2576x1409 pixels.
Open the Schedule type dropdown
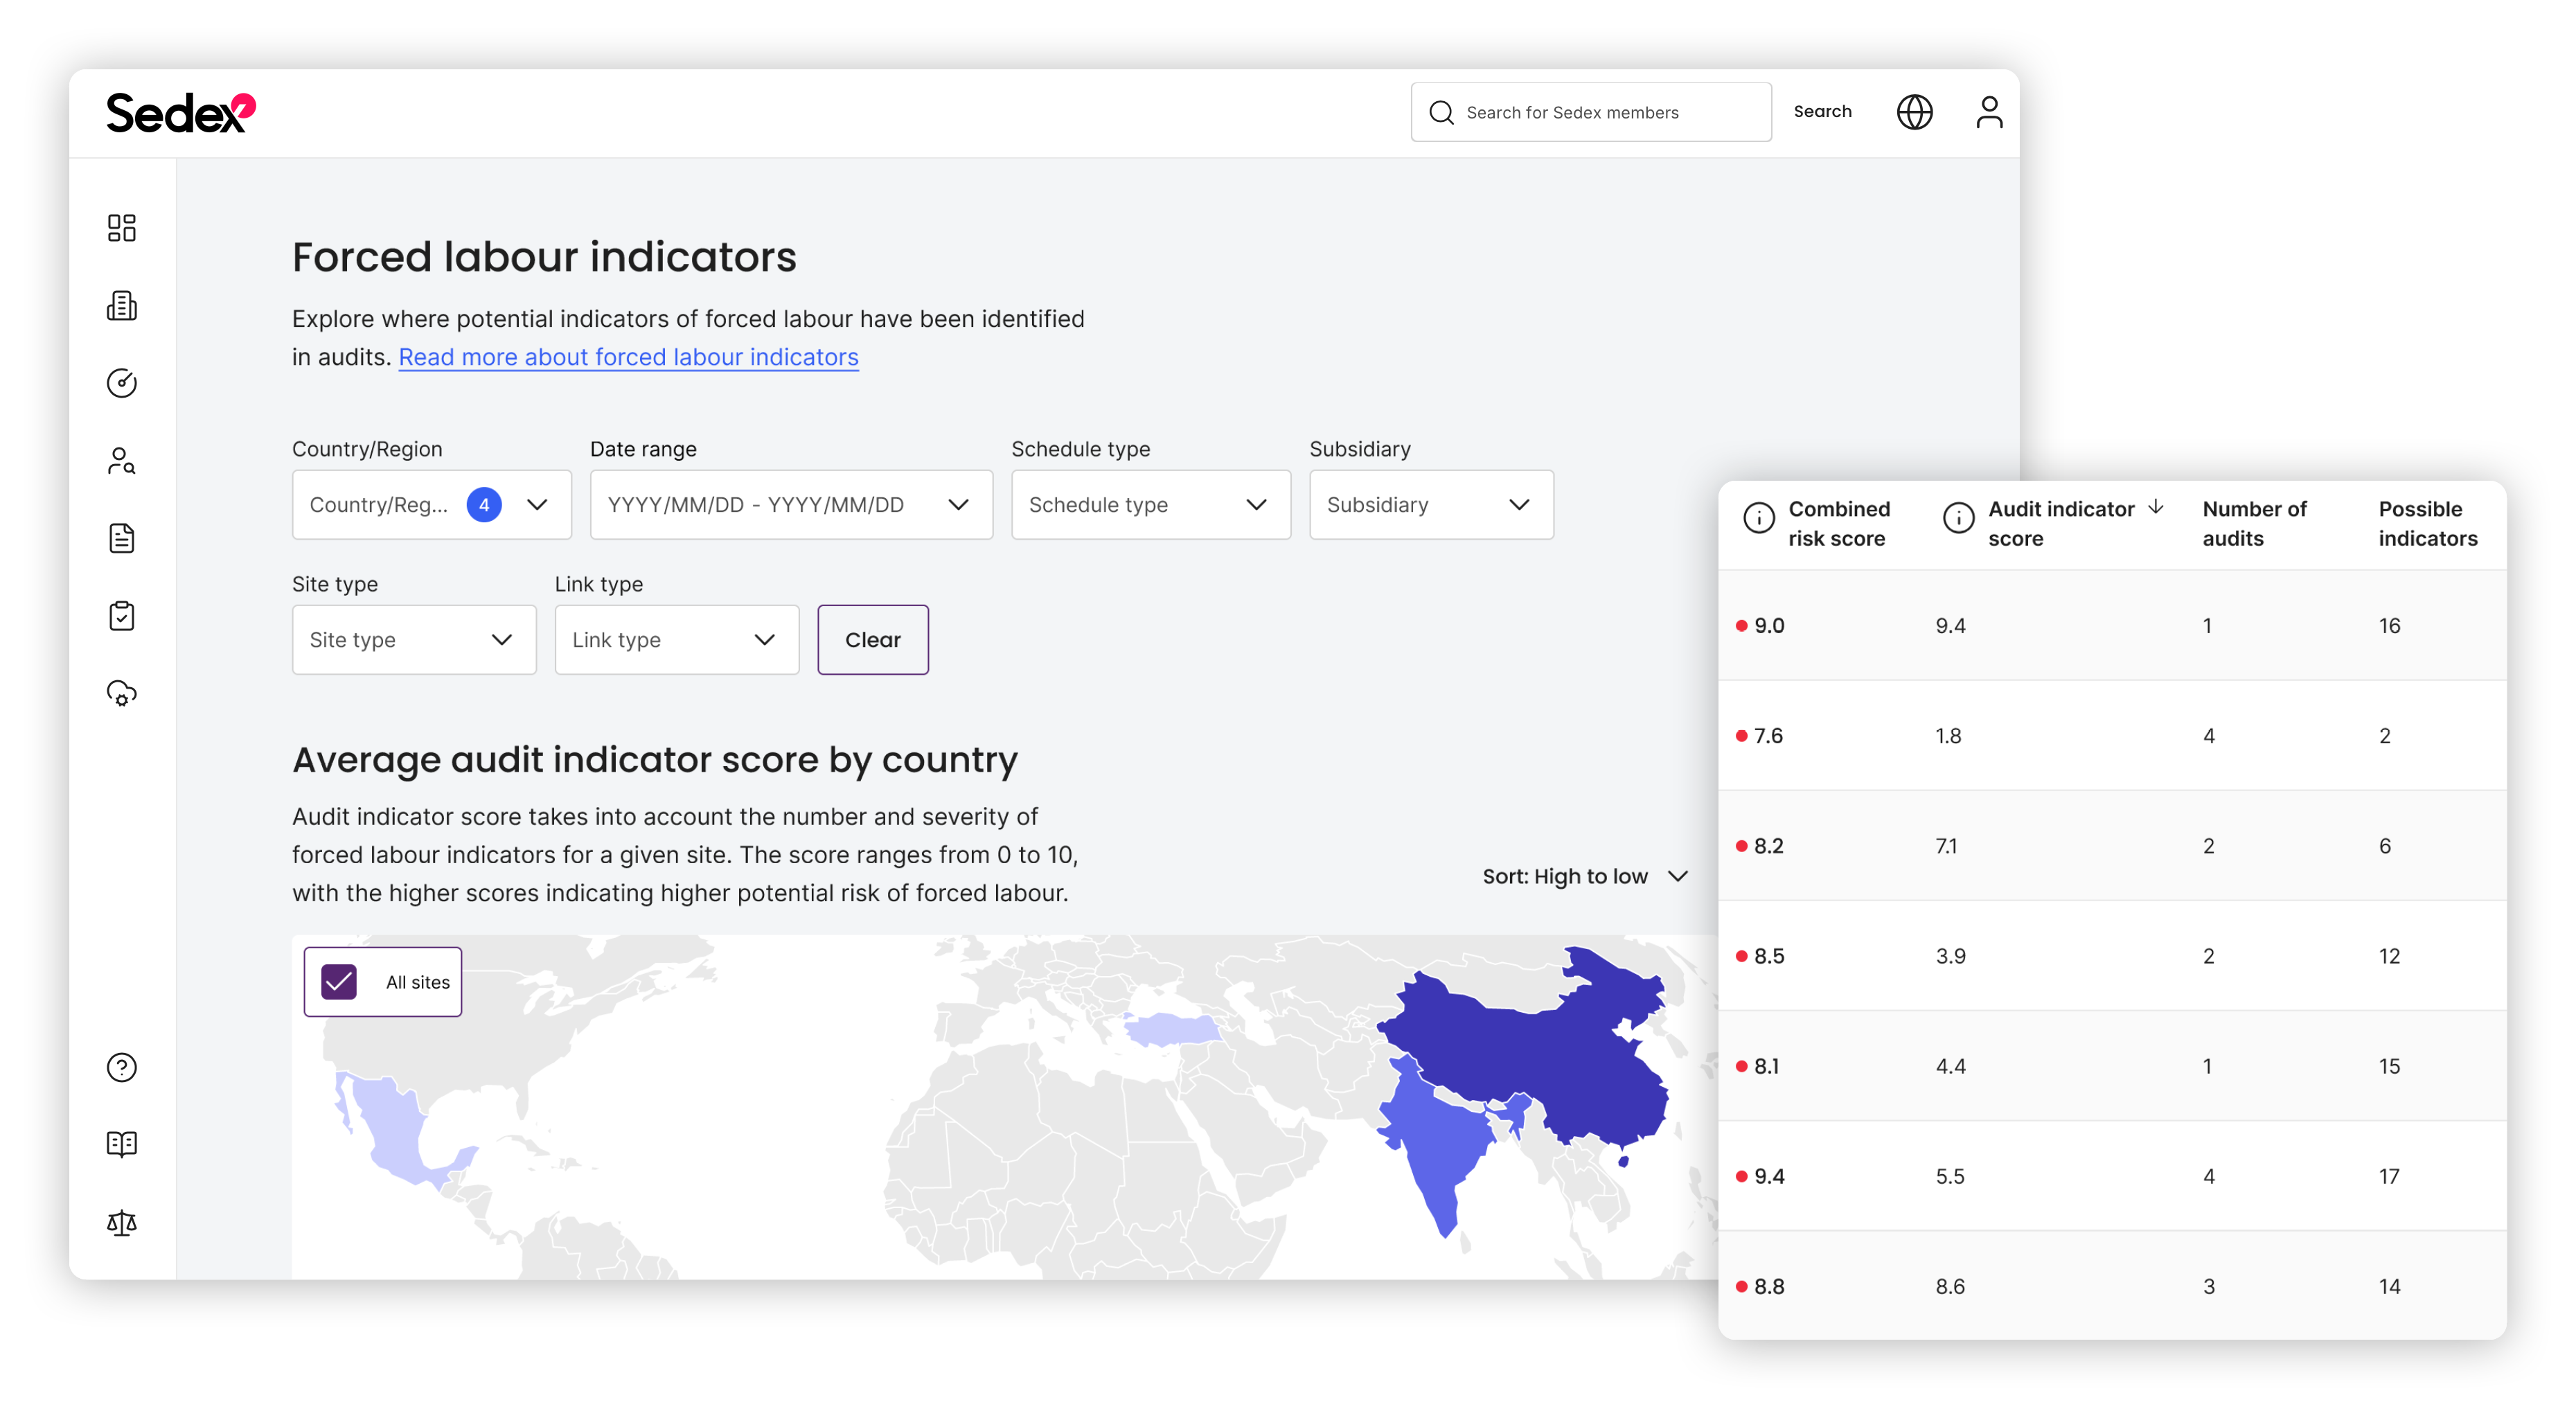tap(1150, 504)
